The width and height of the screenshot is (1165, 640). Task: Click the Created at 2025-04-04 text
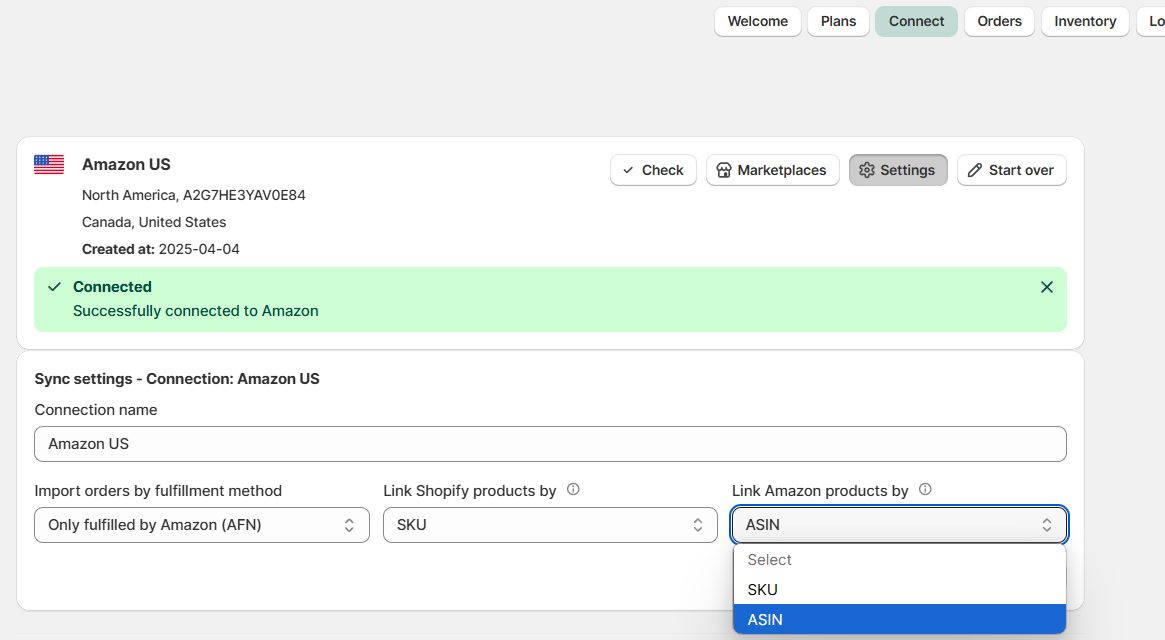[160, 249]
